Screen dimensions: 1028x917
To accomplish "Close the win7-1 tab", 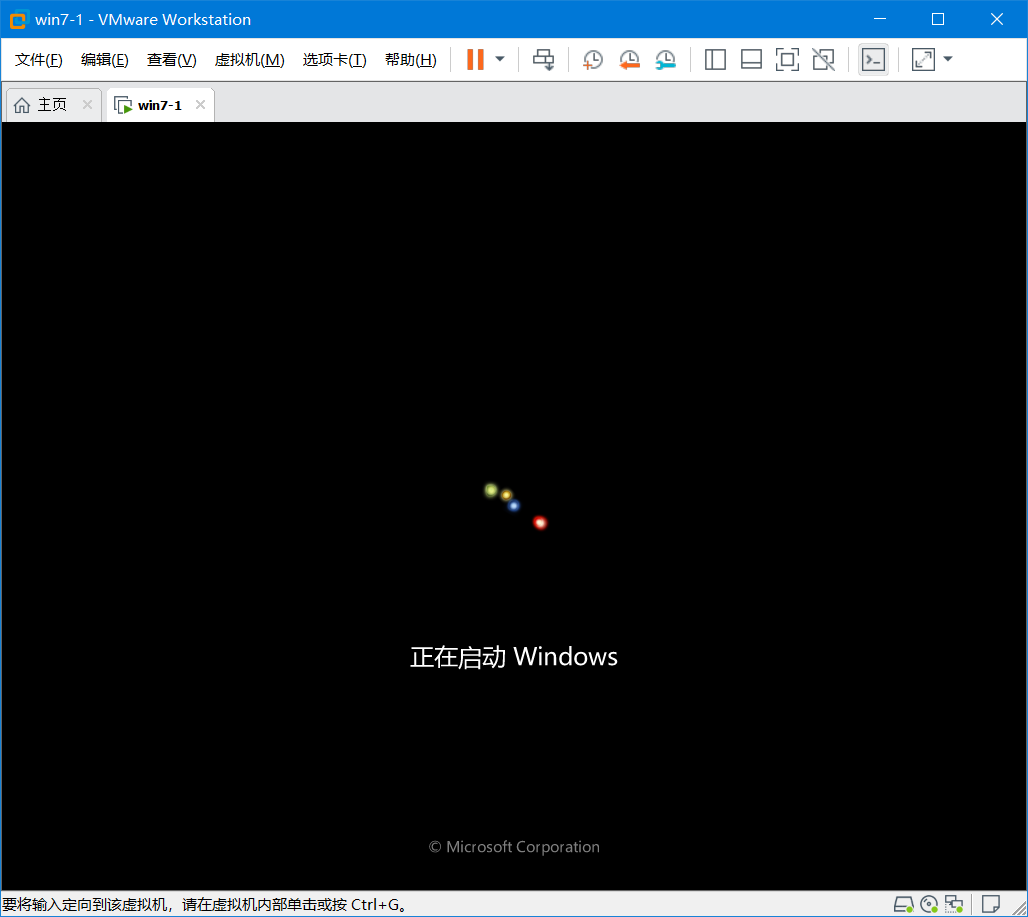I will coord(201,105).
